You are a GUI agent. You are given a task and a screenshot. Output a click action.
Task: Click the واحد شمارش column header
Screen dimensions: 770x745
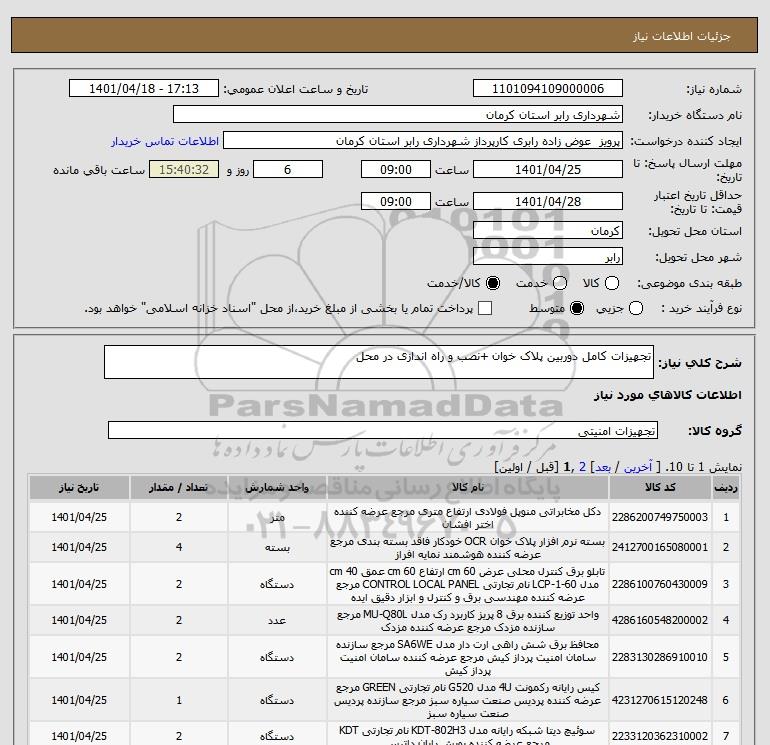(277, 487)
